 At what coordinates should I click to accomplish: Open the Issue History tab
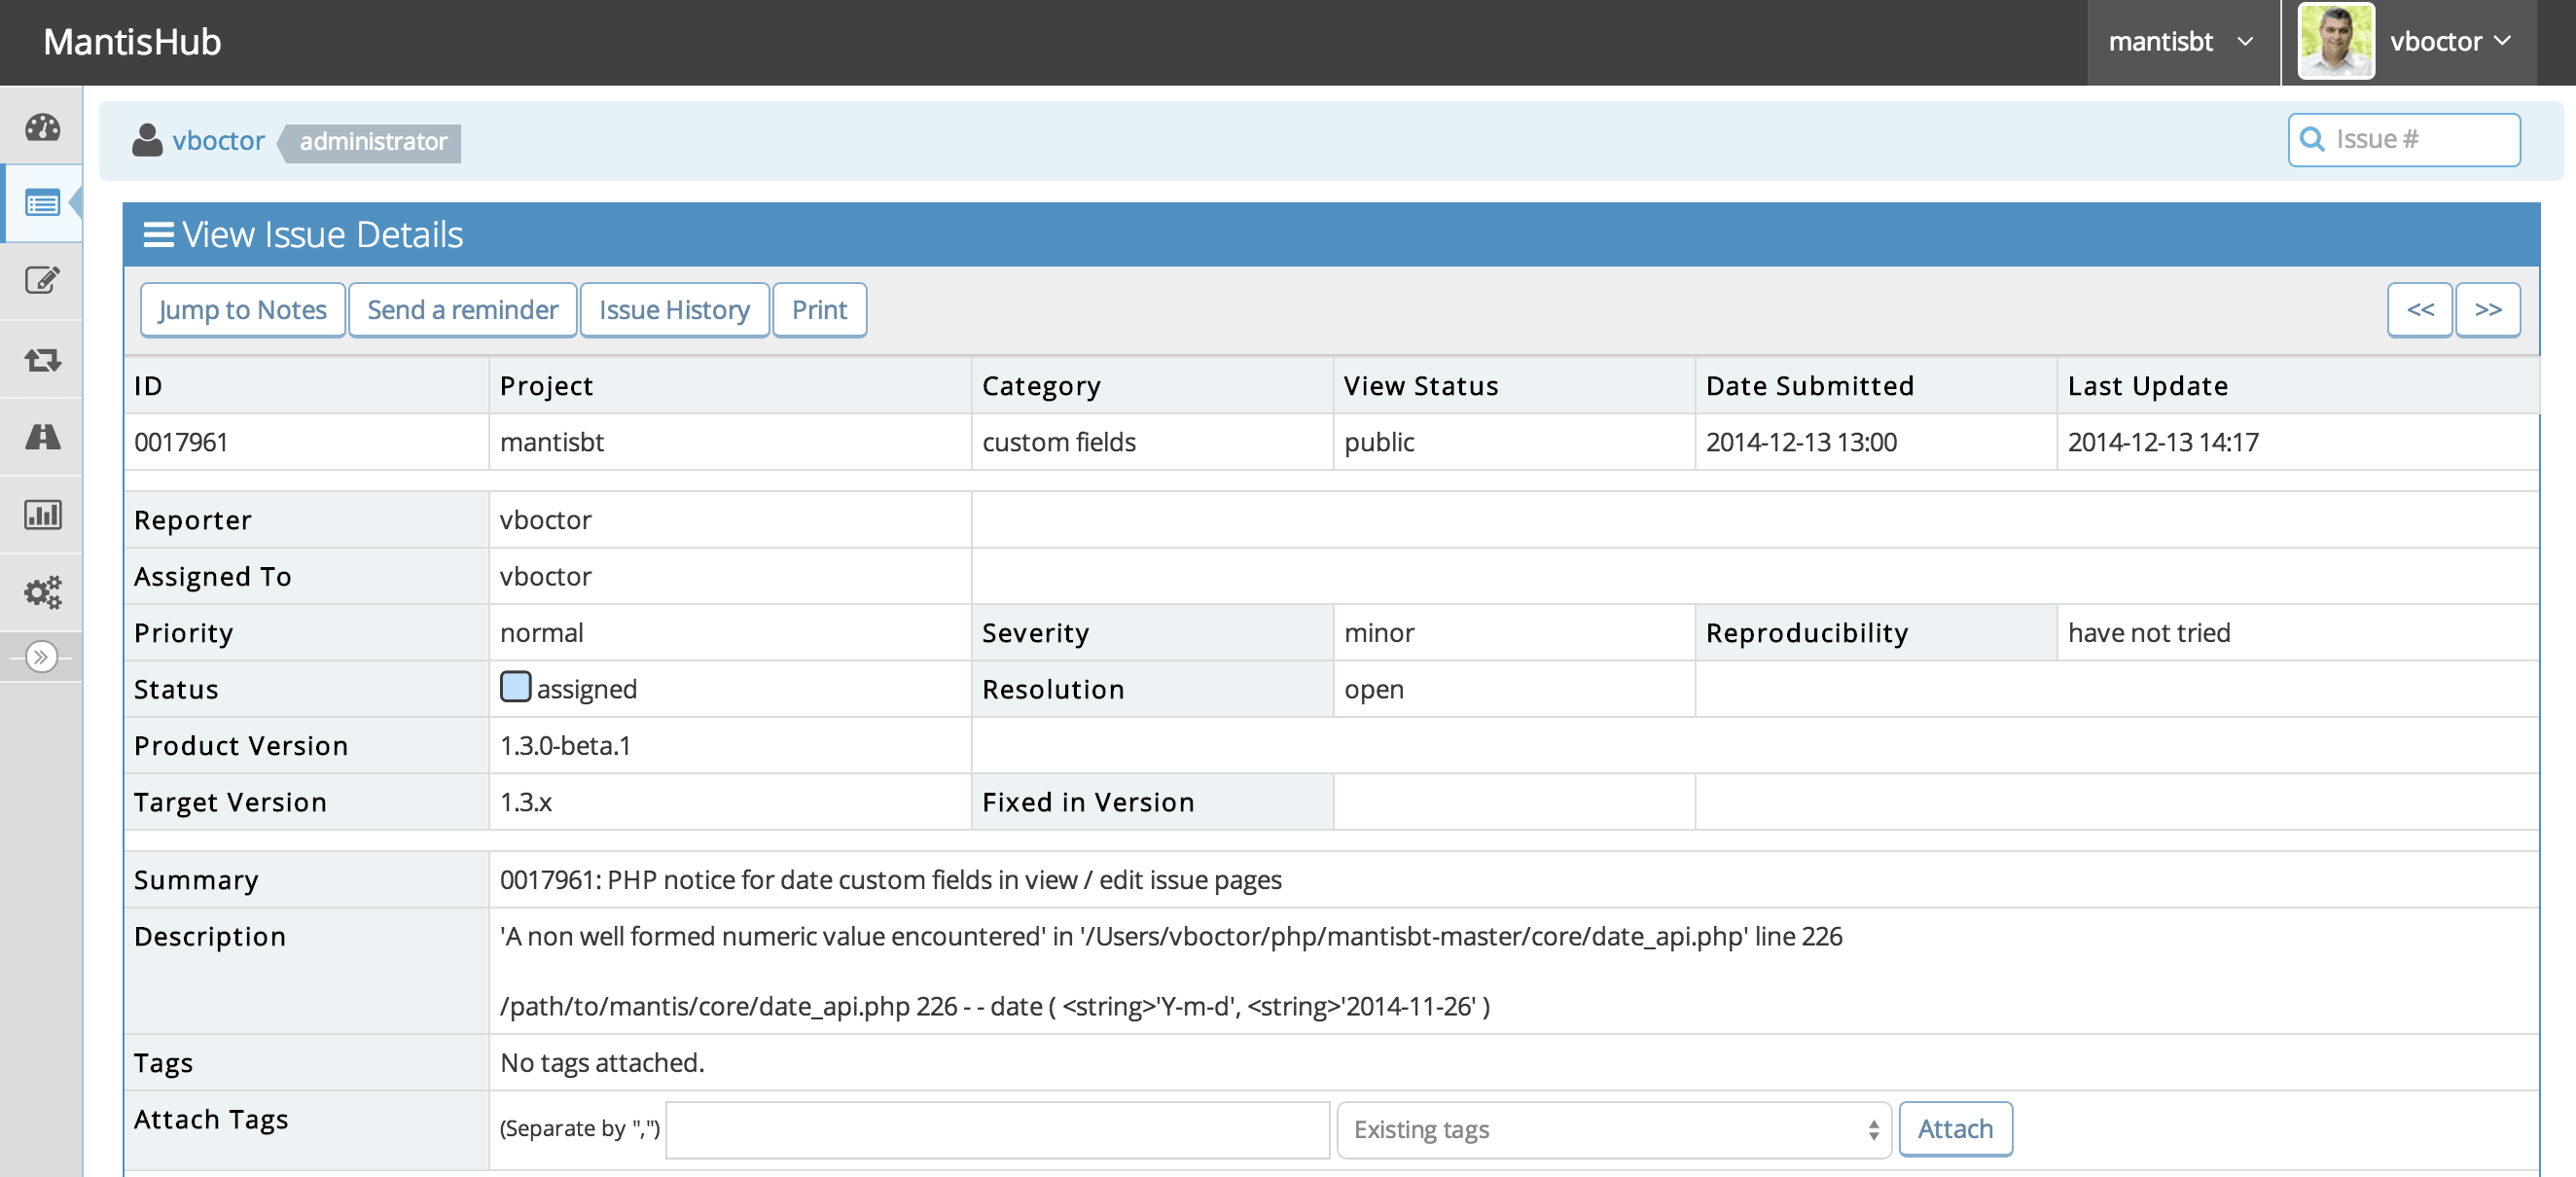673,309
